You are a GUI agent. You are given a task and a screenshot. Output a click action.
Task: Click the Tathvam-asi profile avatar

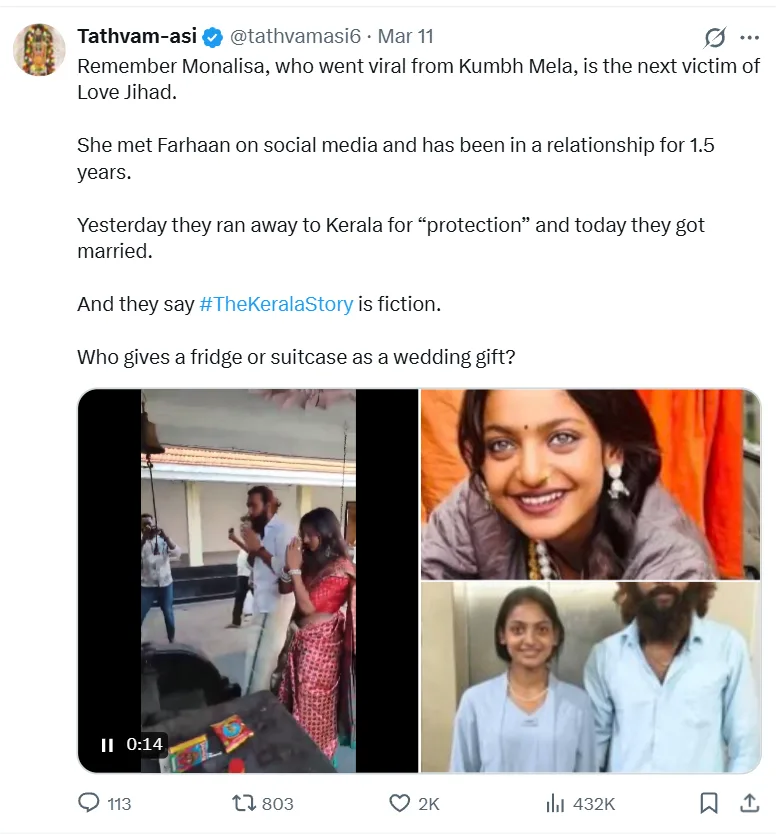click(39, 49)
